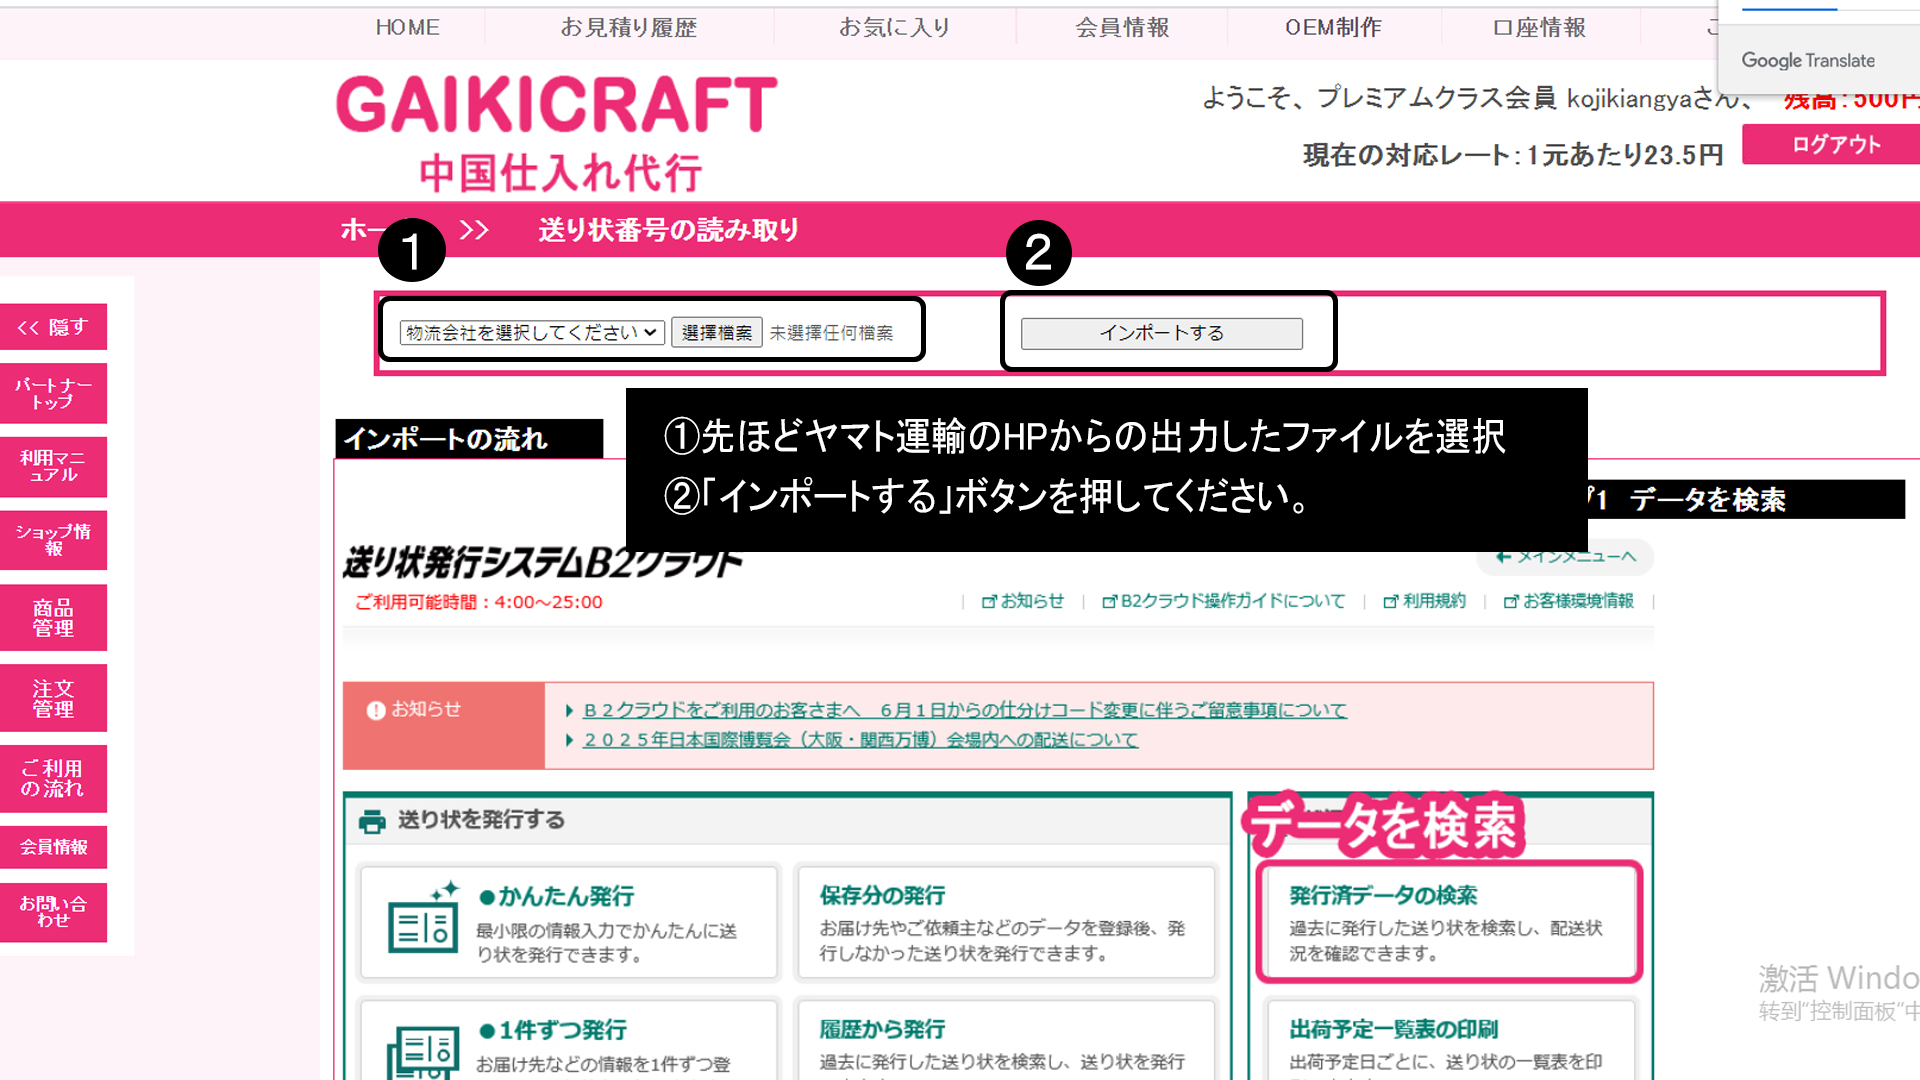
Task: Go to お気に入り in the top menu
Action: pos(895,28)
